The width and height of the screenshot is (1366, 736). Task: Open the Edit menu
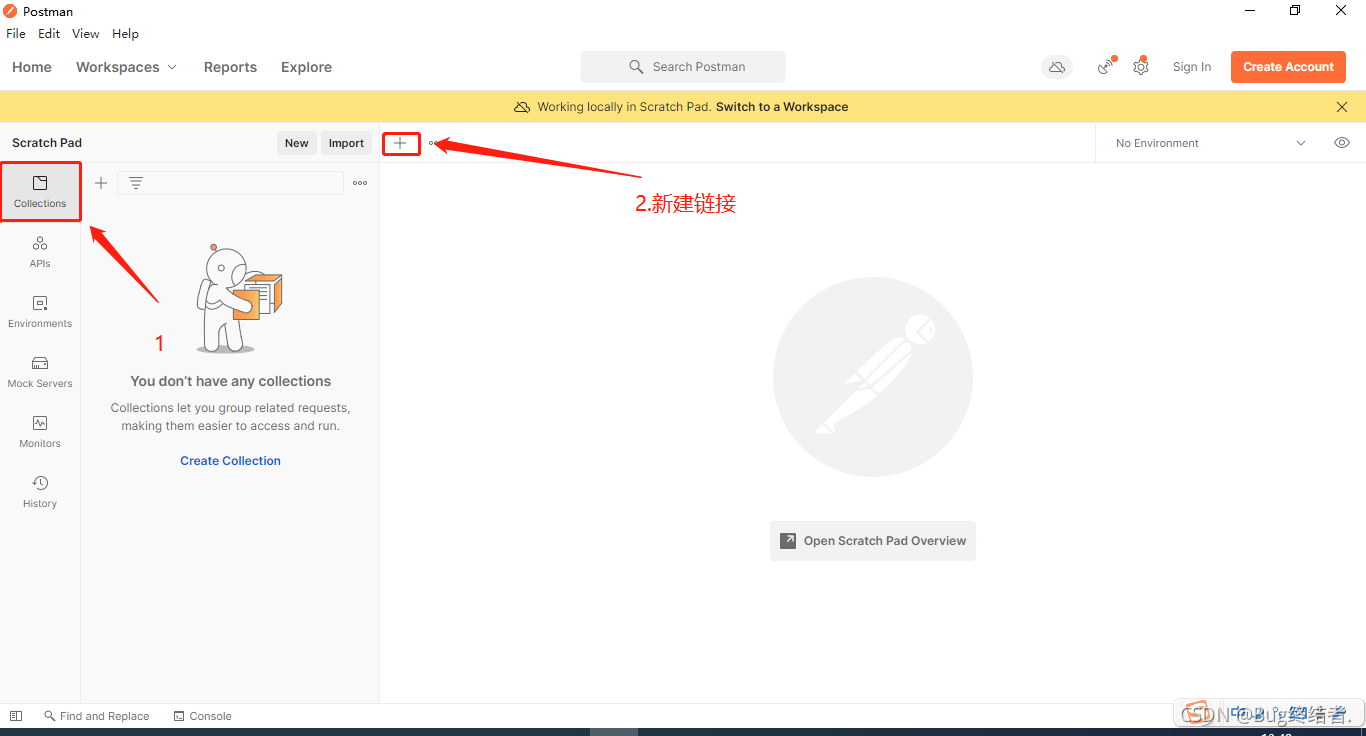coord(49,33)
